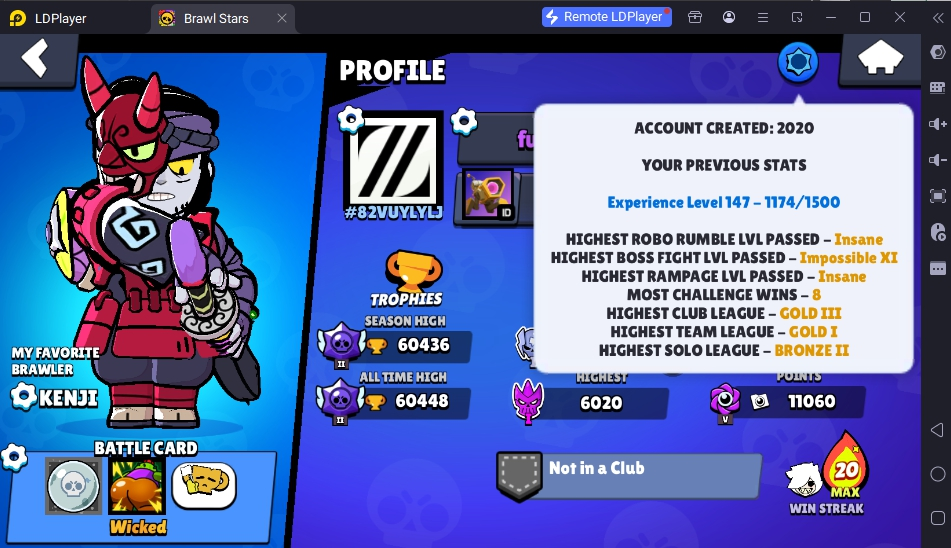Collapse the LDPlayer side toolbar chevrons
Image resolution: width=951 pixels, height=548 pixels.
[x=938, y=18]
